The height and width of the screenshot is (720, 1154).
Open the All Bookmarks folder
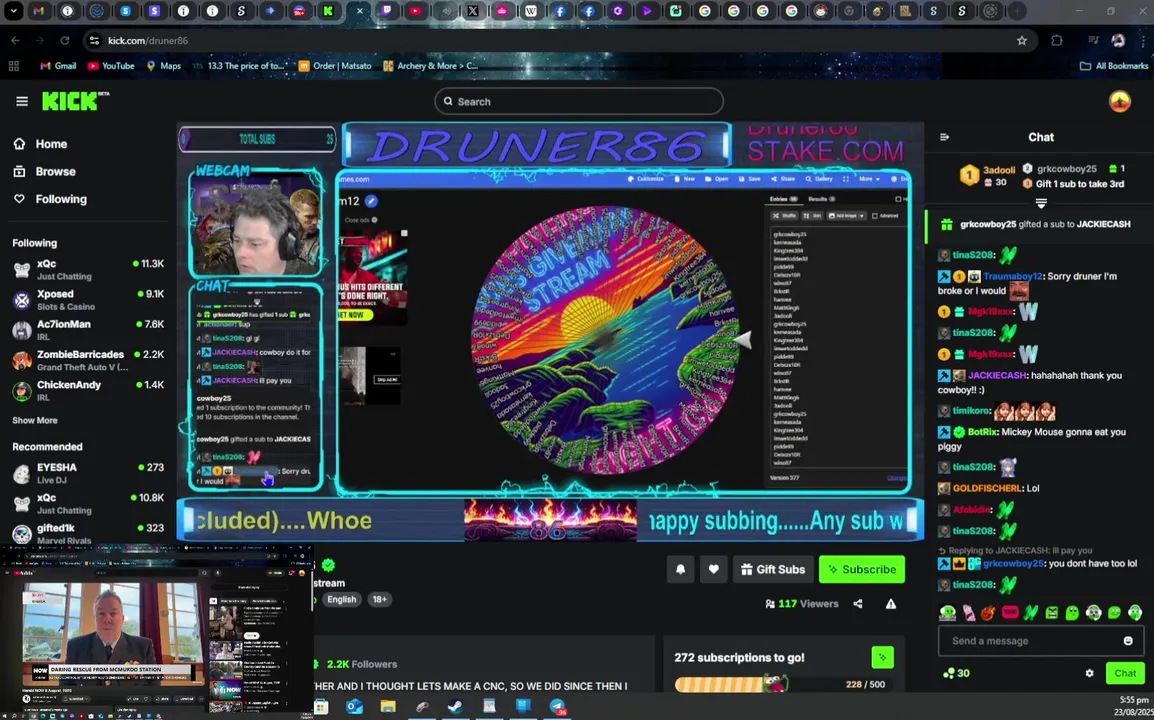pyautogui.click(x=1114, y=66)
